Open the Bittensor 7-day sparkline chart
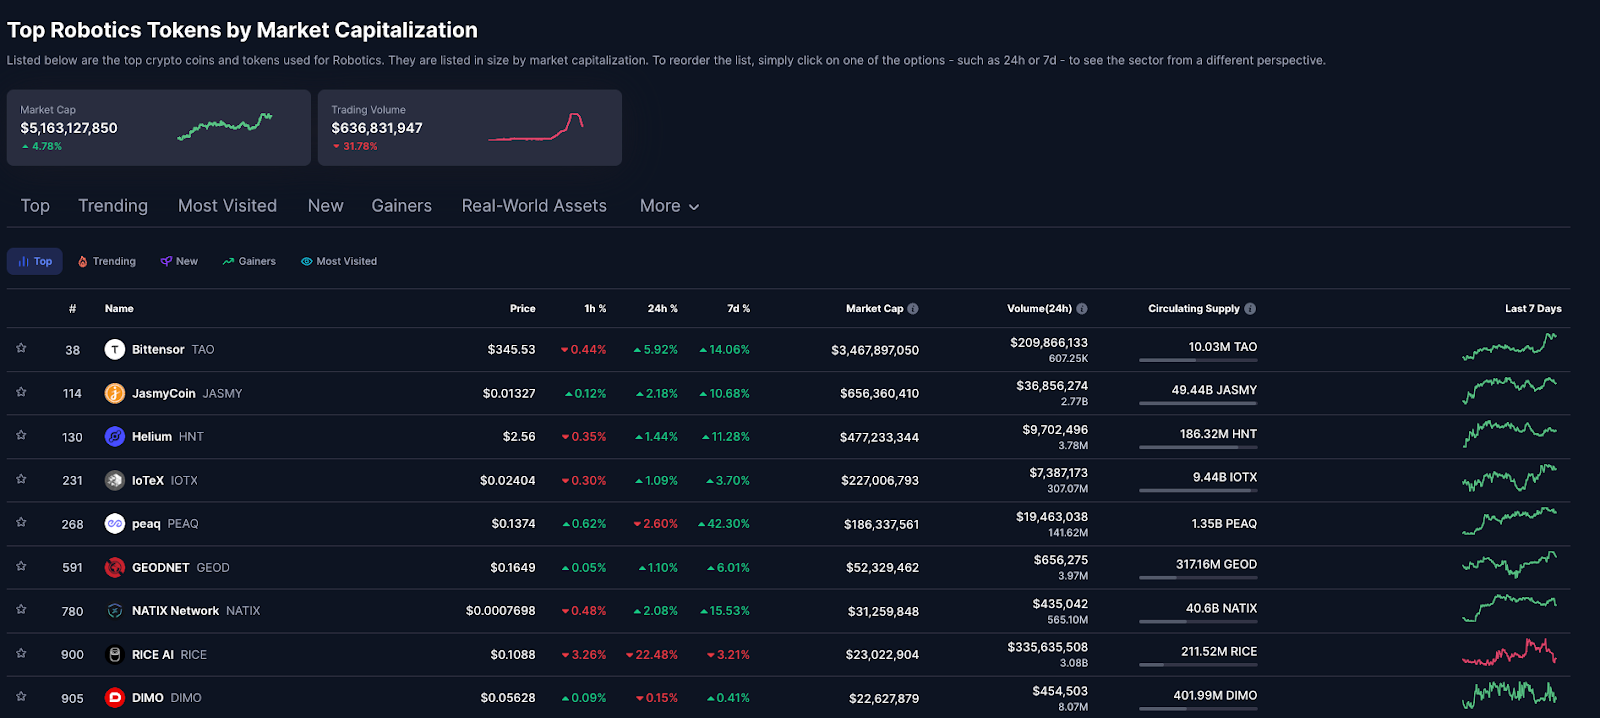This screenshot has height=718, width=1600. point(1509,348)
